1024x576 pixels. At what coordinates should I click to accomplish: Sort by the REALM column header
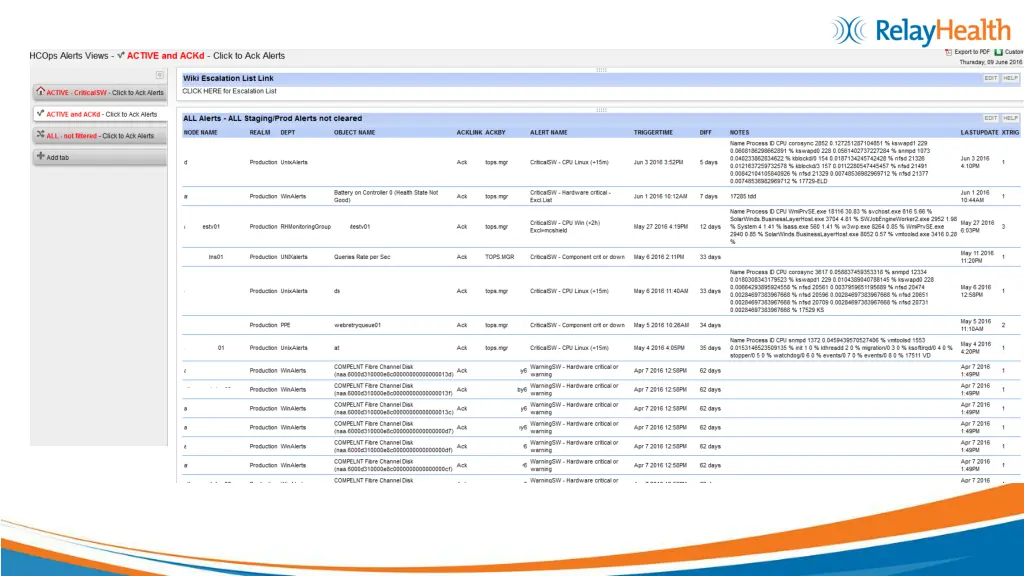259,133
